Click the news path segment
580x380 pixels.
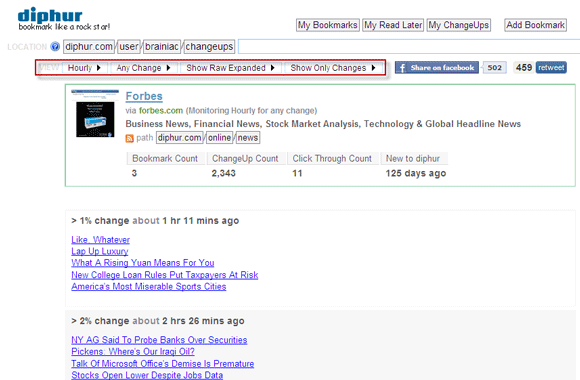click(x=248, y=138)
